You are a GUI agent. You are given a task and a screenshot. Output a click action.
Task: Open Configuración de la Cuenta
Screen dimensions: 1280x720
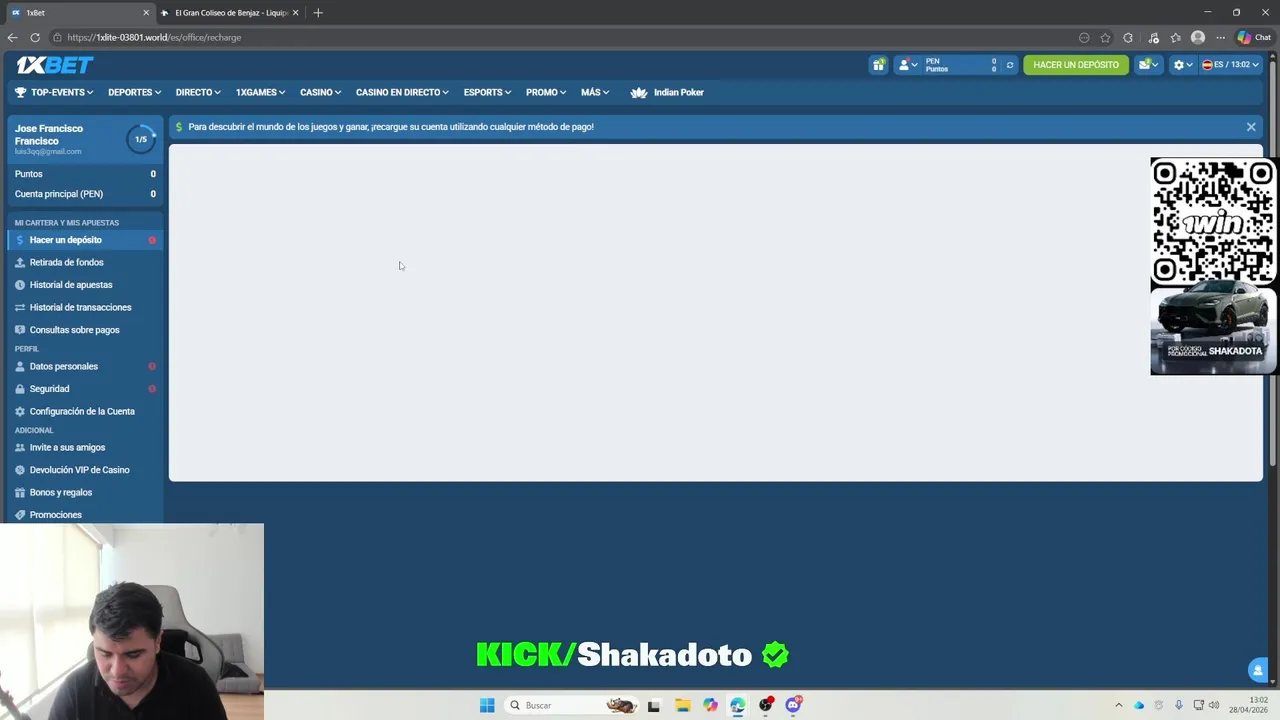pos(82,411)
